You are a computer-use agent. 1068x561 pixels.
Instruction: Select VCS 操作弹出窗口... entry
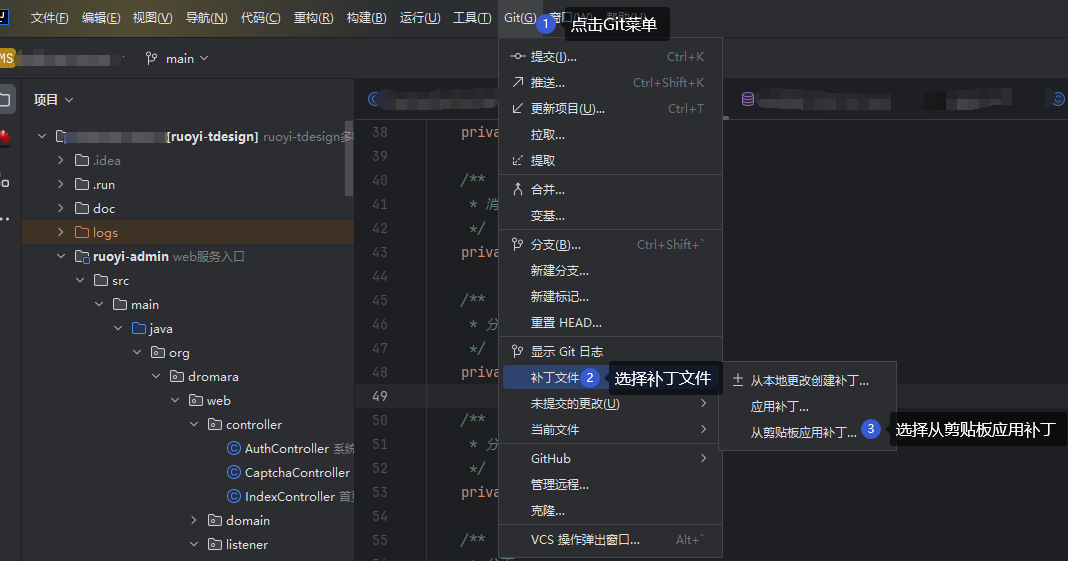coord(610,540)
